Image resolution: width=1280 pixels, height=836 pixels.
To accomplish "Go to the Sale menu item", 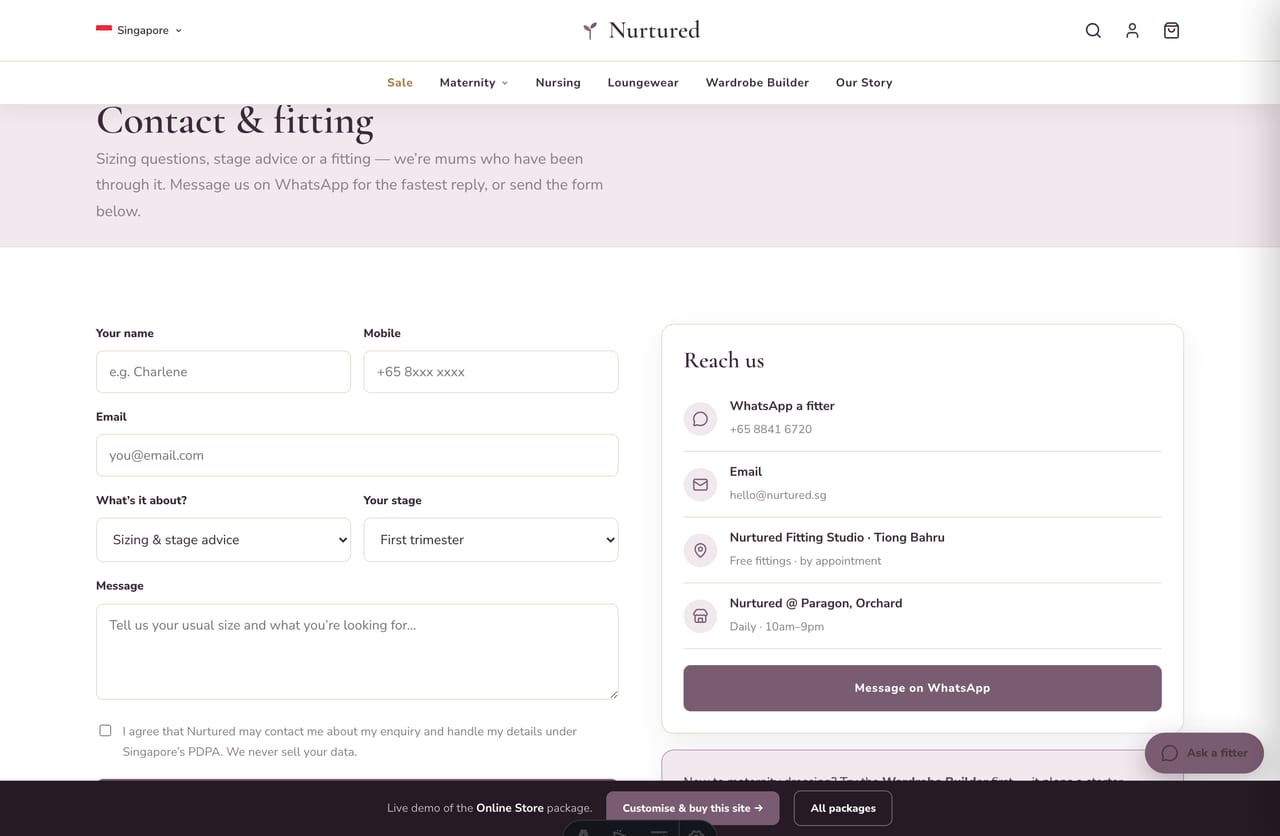I will point(400,83).
